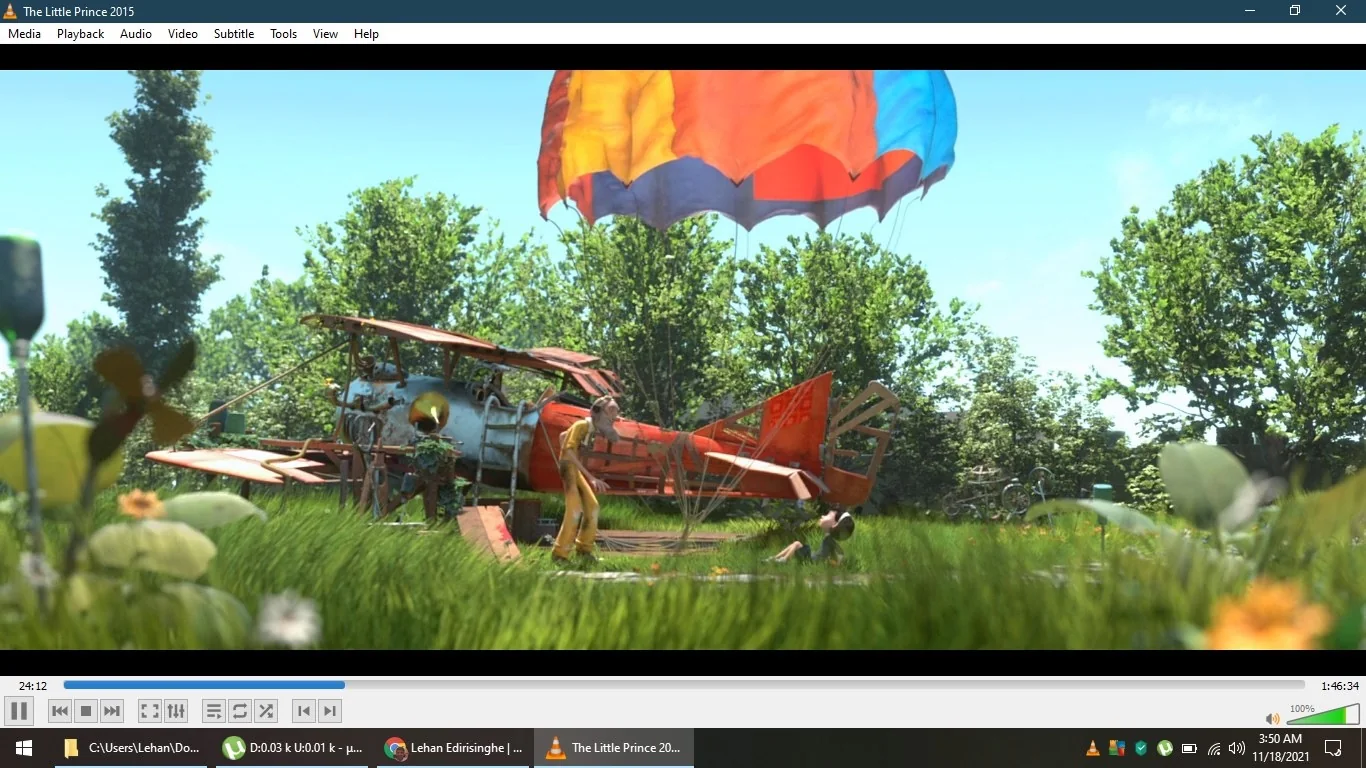Toggle the playlist view
Screen dimensions: 1366x768
click(x=213, y=711)
